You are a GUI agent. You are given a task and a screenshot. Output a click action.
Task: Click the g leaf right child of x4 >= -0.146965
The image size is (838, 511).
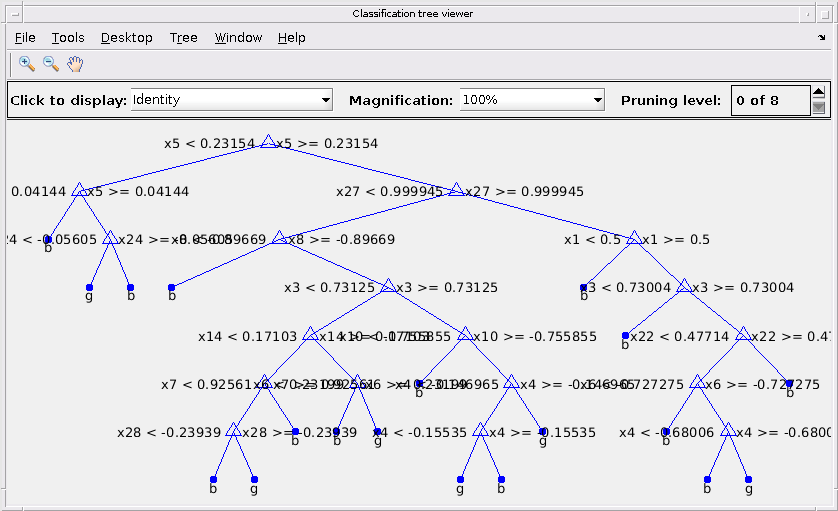[x=542, y=432]
